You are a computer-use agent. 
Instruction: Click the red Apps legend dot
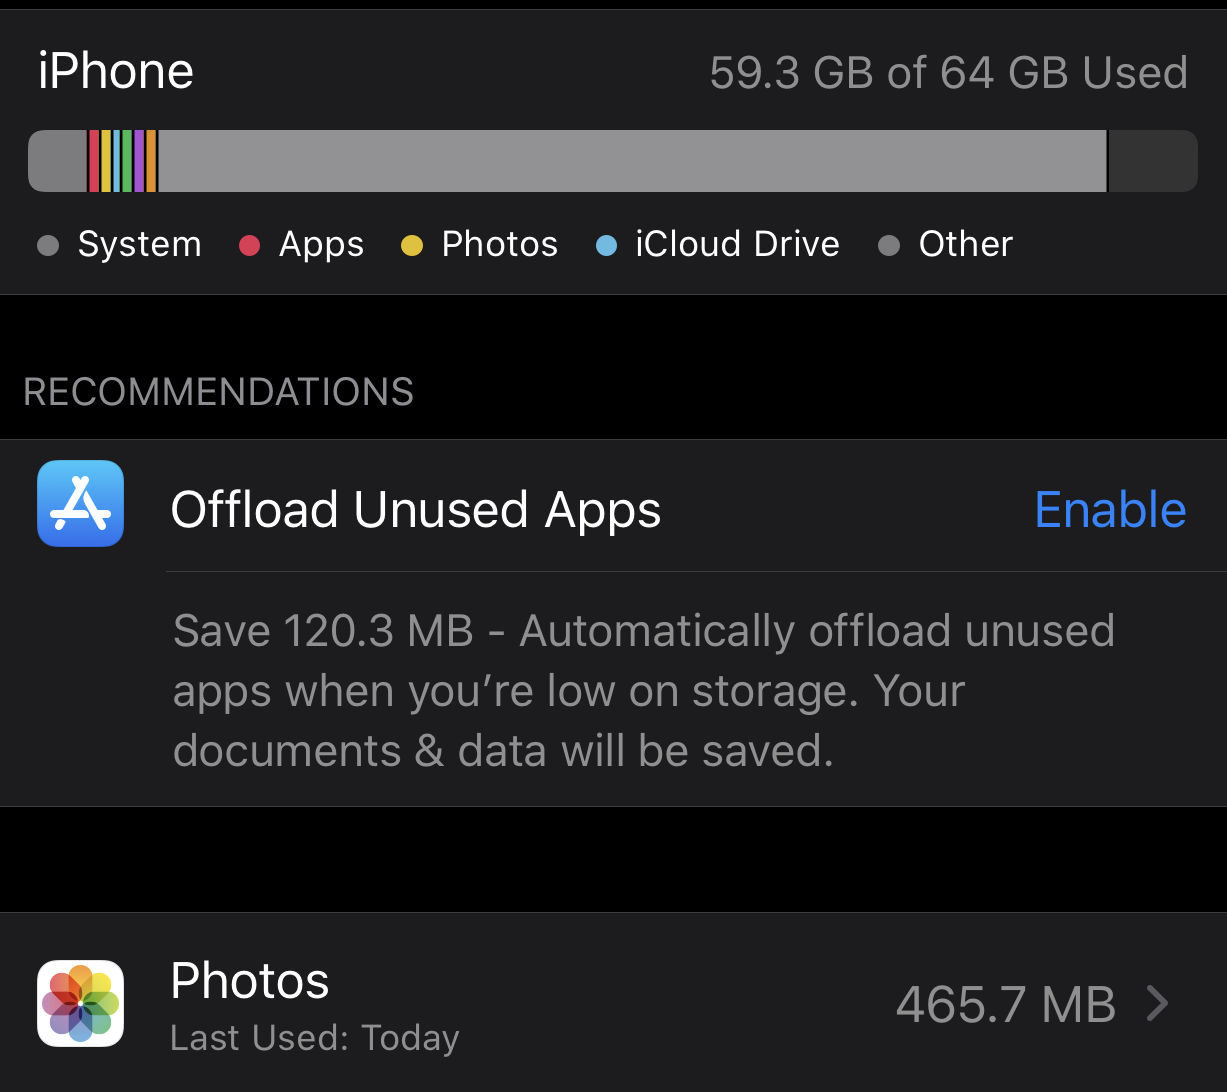(249, 245)
